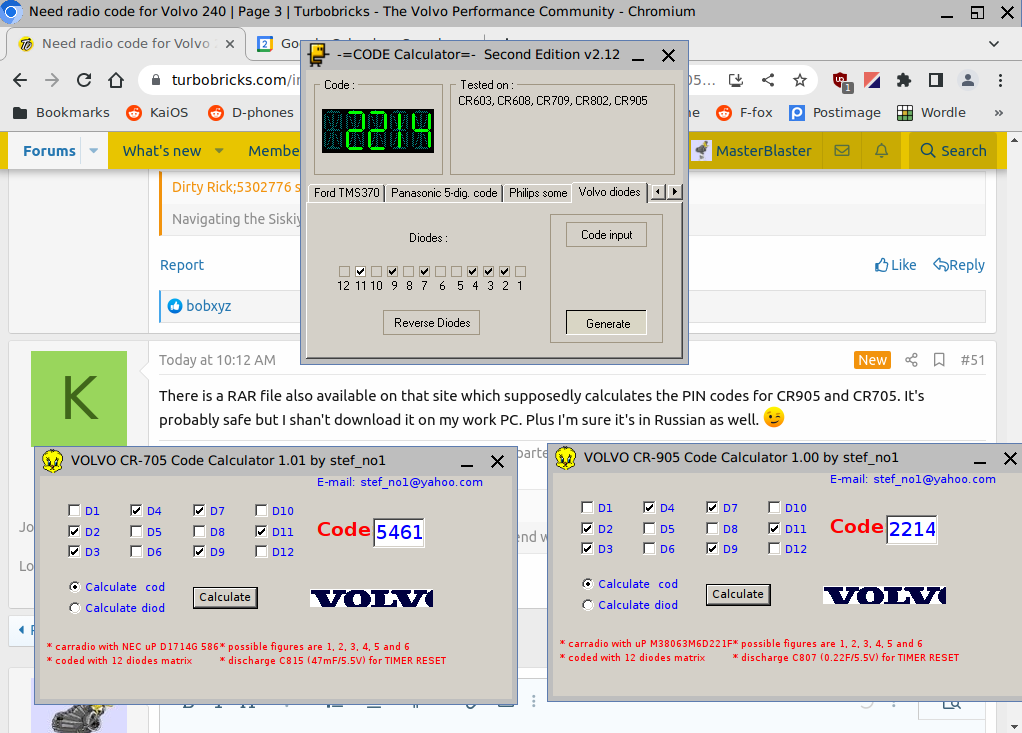Reply to the post with Reply link
The image size is (1022, 733).
(x=958, y=265)
